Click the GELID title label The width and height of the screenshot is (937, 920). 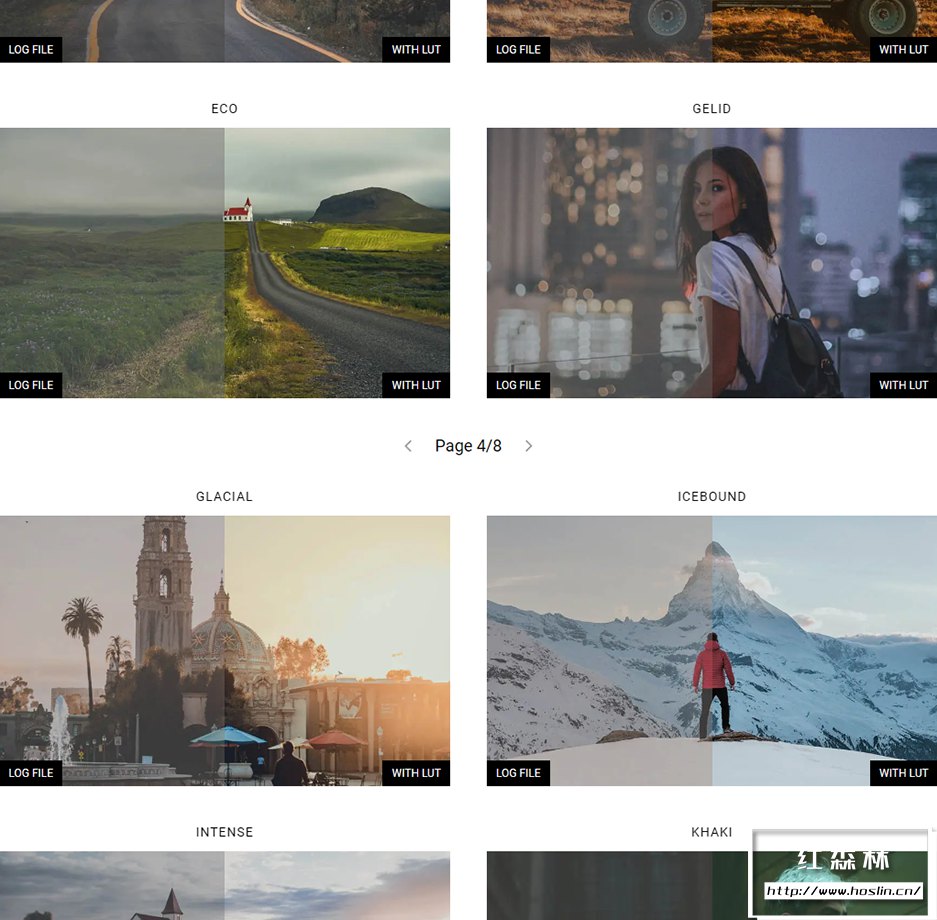712,109
